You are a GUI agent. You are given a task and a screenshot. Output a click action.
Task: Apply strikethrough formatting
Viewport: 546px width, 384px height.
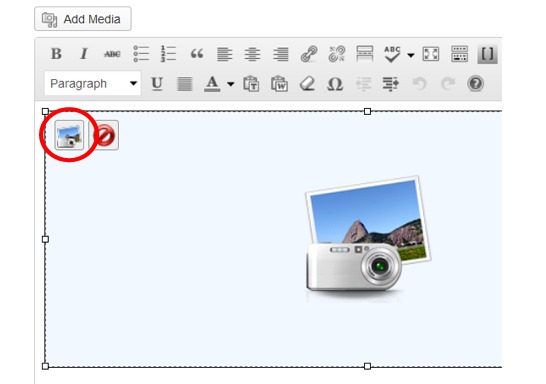click(x=112, y=54)
